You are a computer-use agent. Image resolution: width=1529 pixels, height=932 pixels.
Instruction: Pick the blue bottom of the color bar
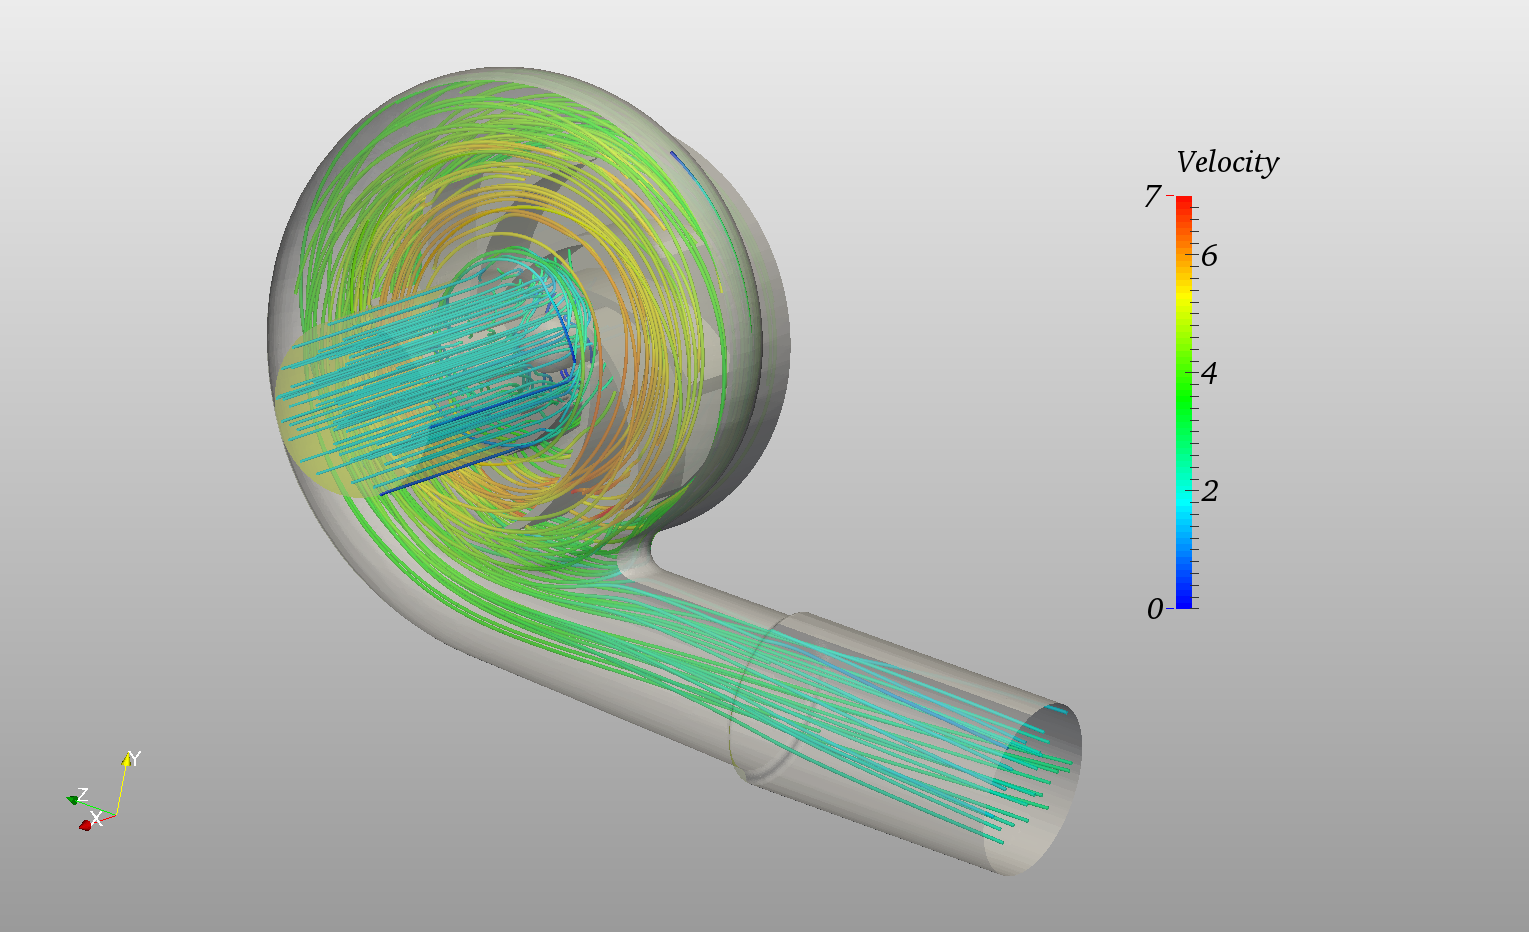tap(1184, 598)
